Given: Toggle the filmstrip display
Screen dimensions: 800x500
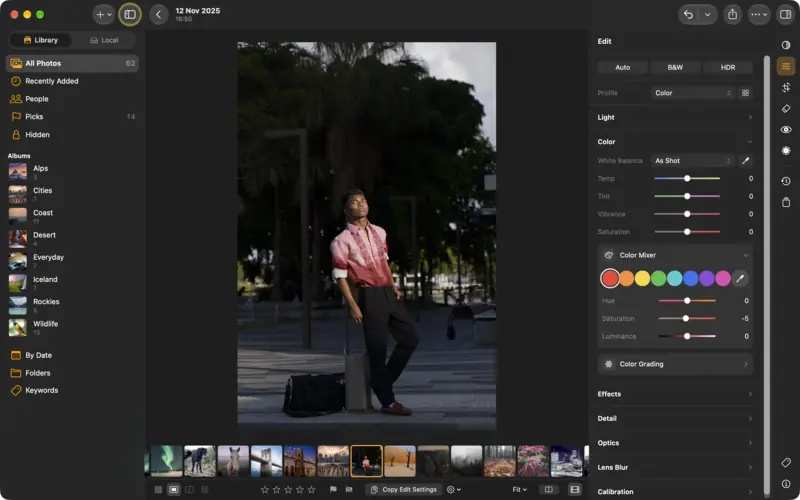Looking at the screenshot, I should click(x=574, y=489).
